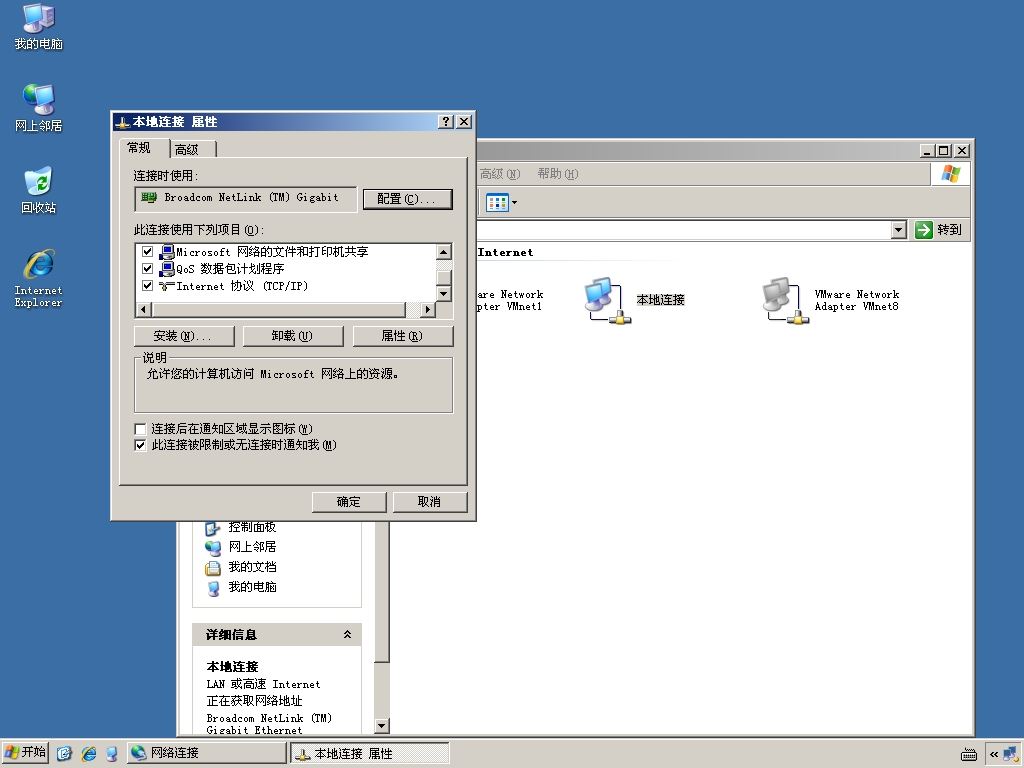Open 网上邻居 icon in the side panel
1024x768 pixels.
pyautogui.click(x=212, y=547)
